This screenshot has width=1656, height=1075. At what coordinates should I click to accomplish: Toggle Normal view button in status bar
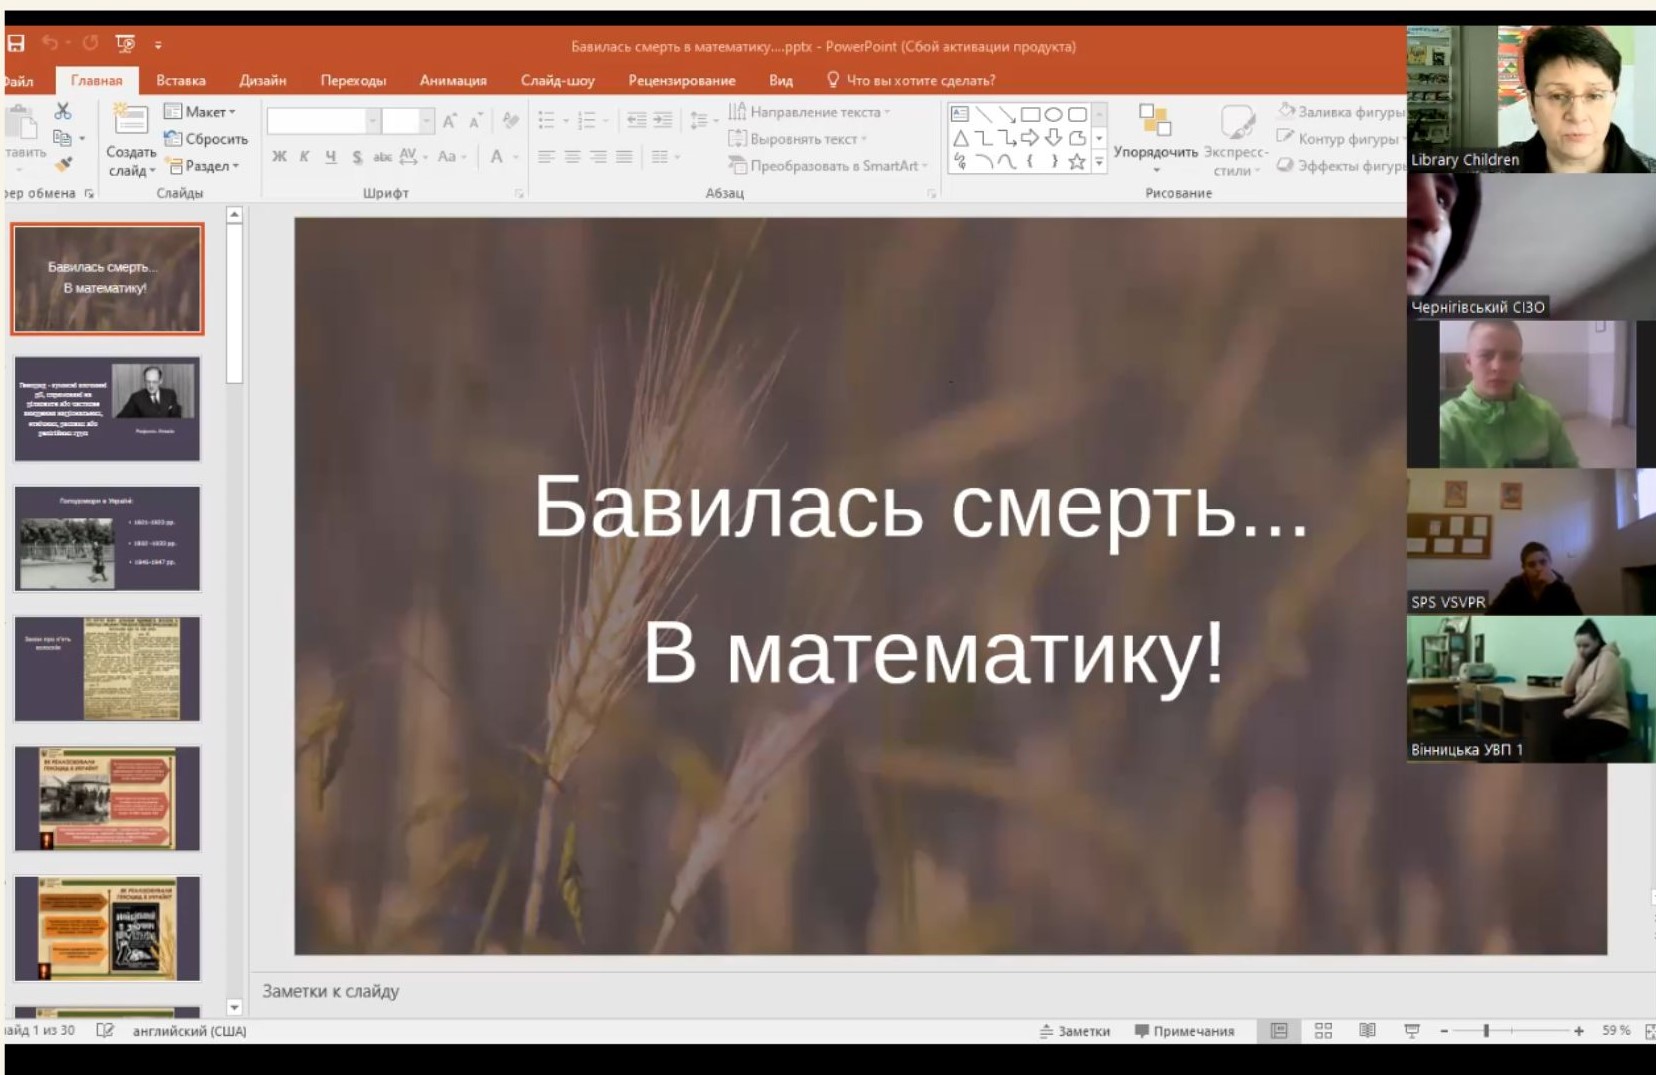pyautogui.click(x=1279, y=1030)
